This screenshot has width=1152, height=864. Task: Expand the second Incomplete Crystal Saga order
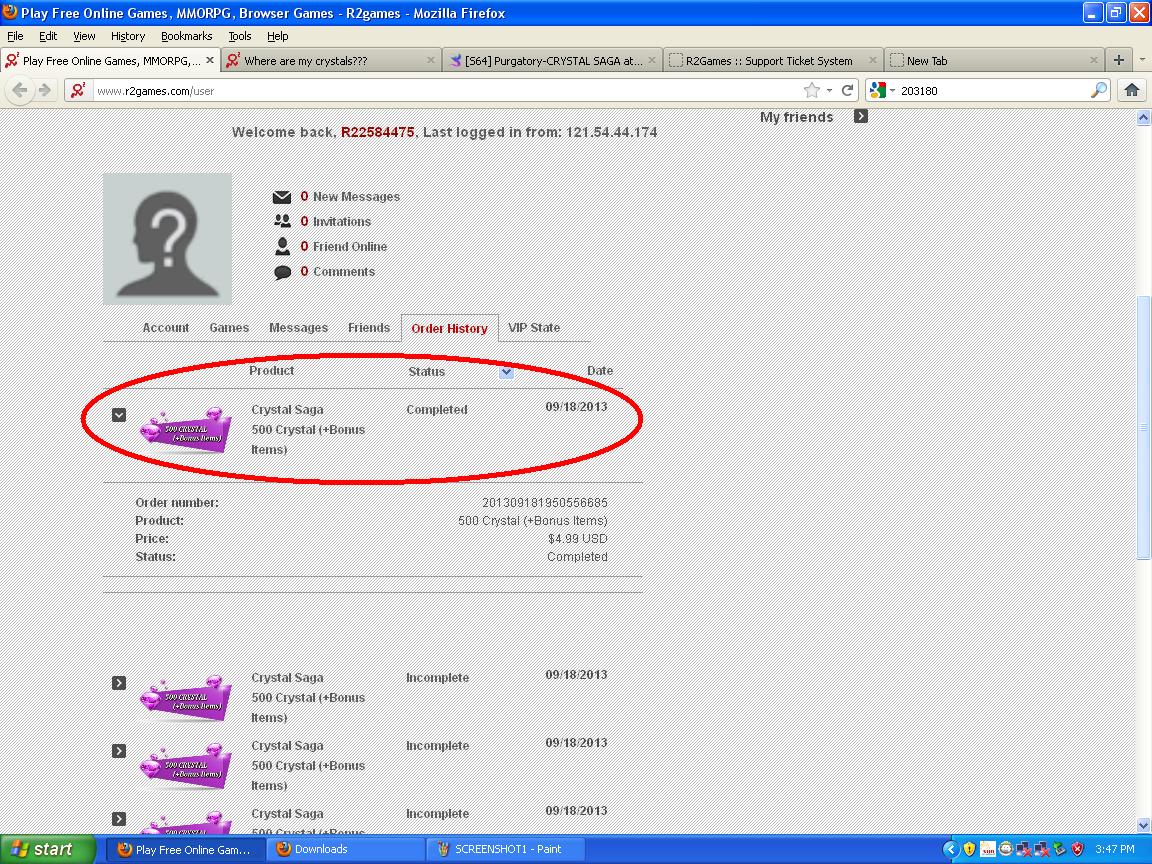click(119, 751)
